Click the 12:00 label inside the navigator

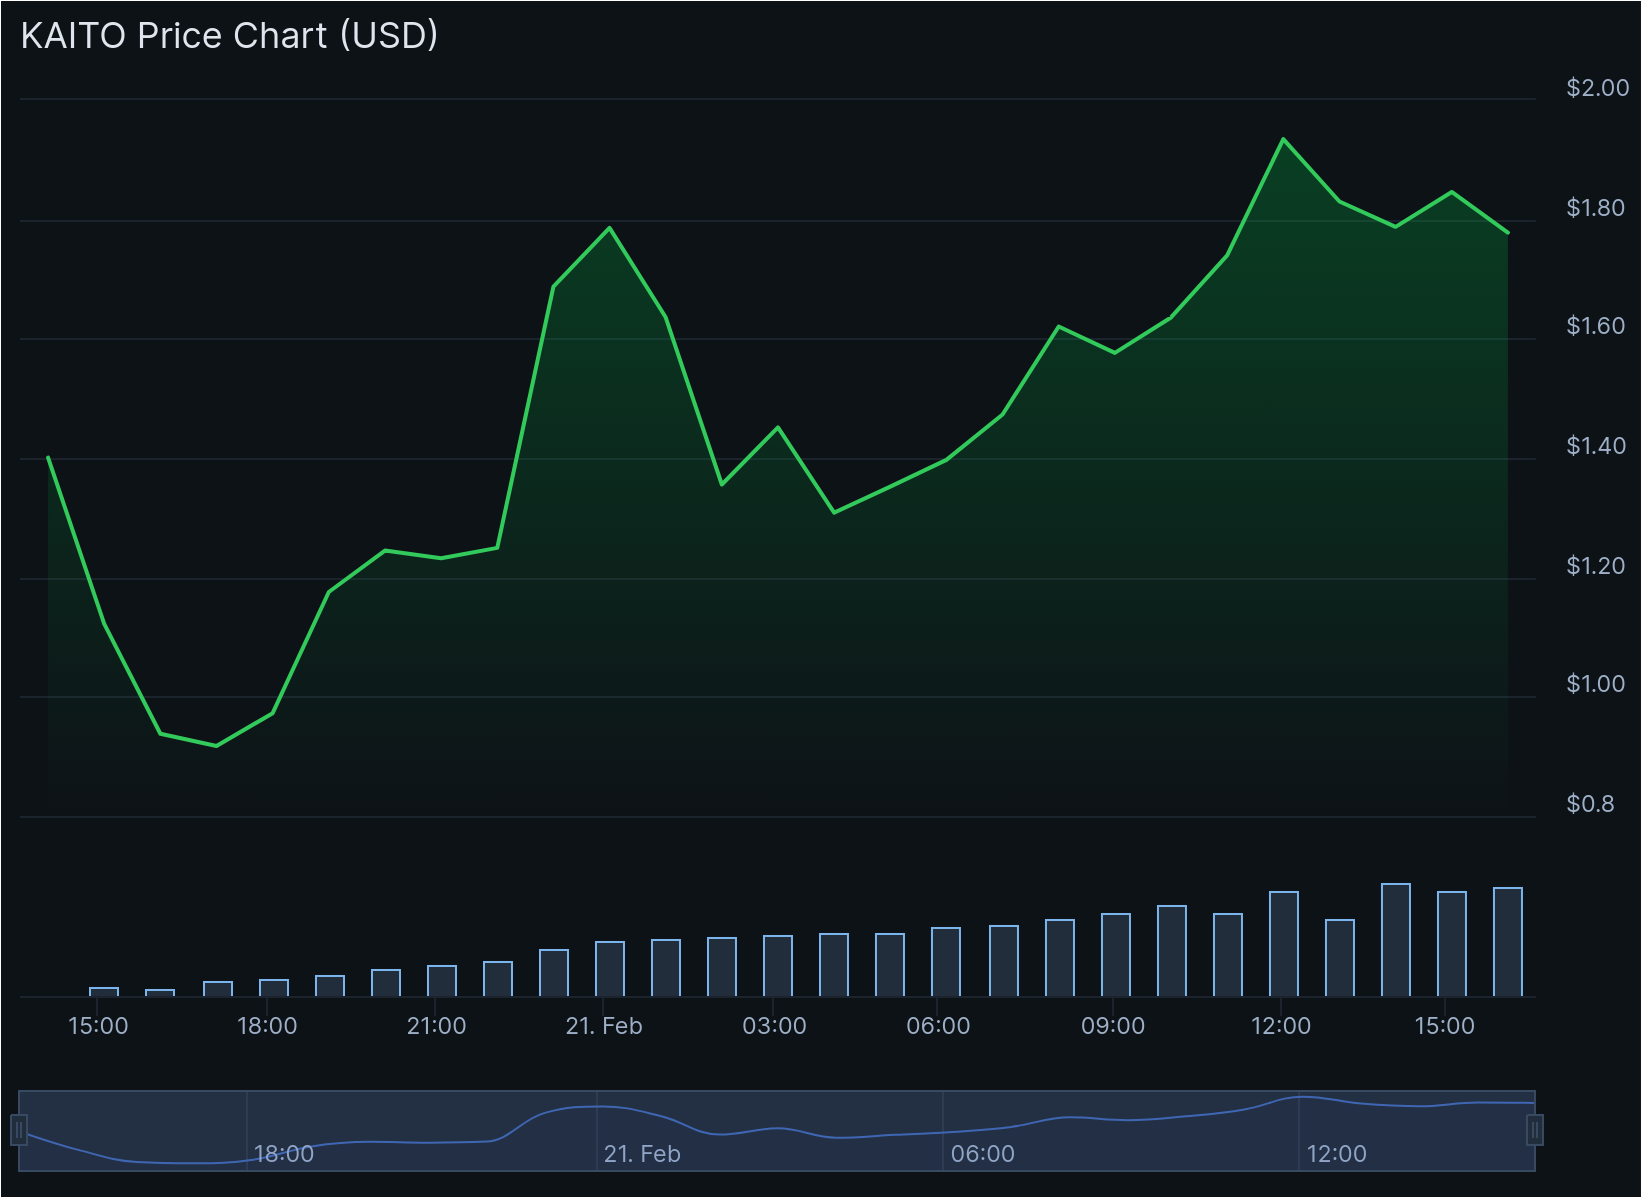1336,1154
